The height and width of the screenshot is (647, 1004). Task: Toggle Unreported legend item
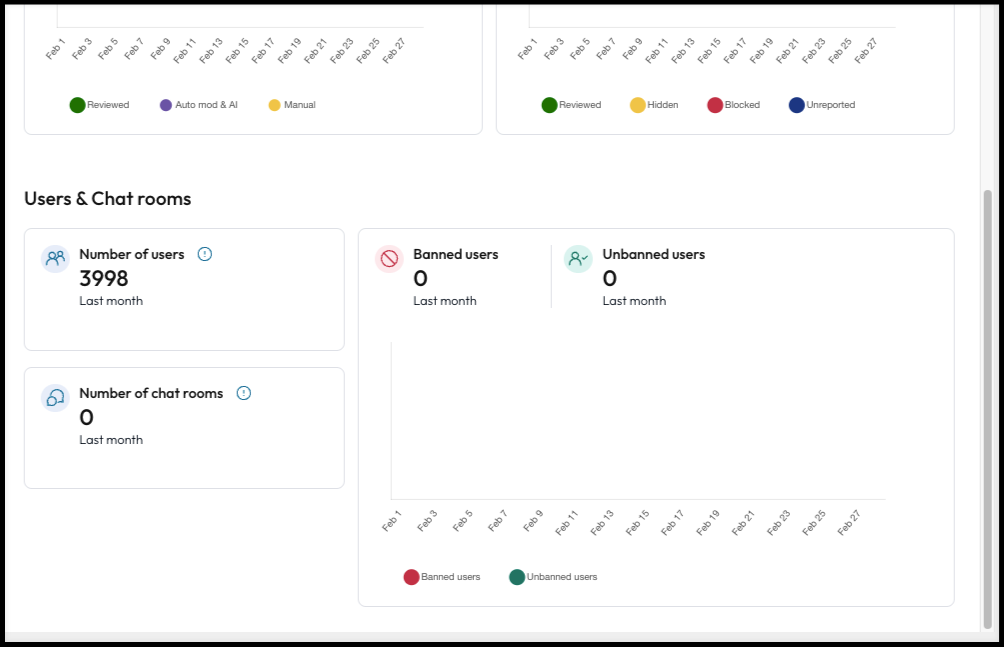click(822, 105)
